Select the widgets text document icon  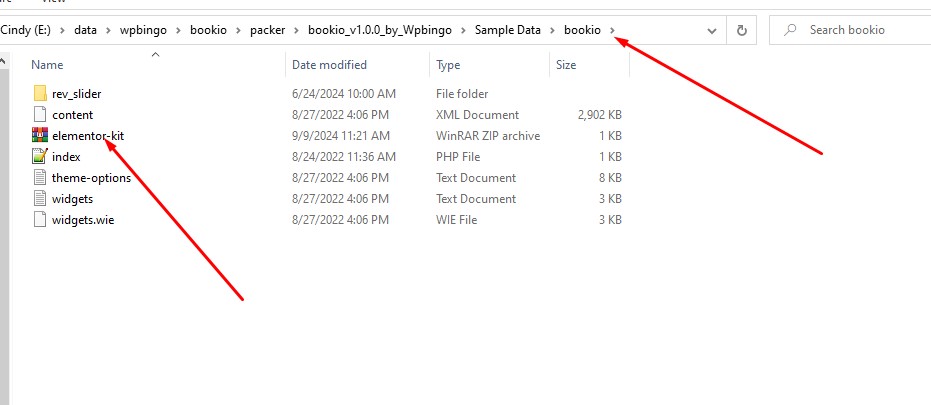(x=40, y=198)
